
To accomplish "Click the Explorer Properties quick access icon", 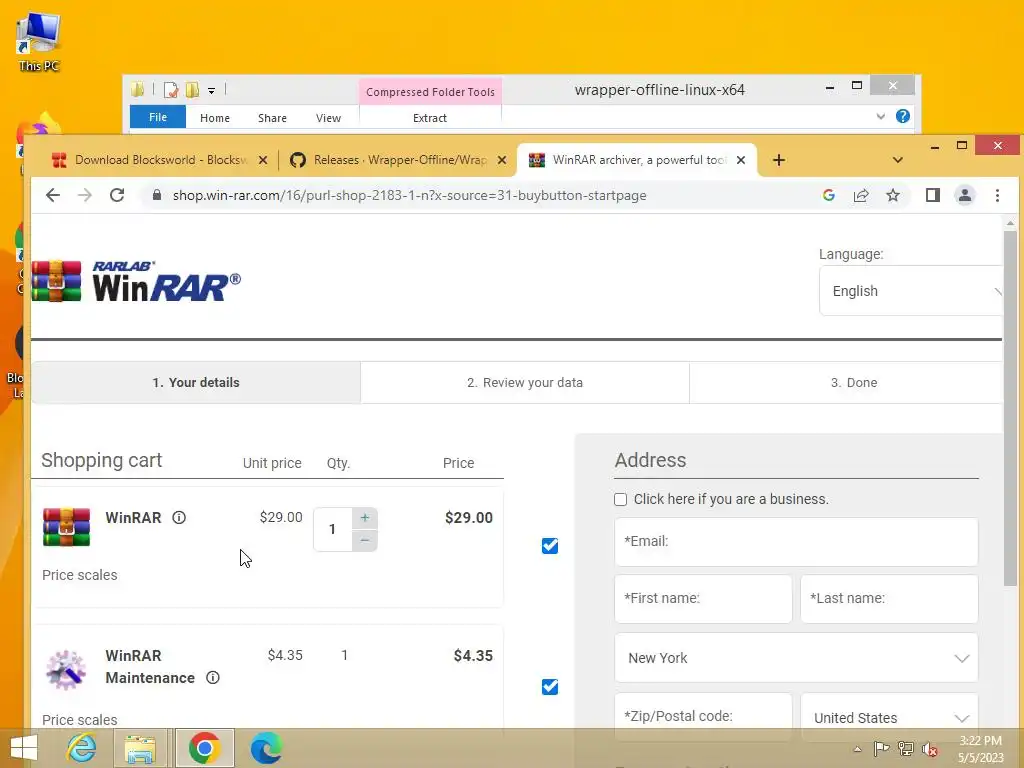I will (171, 89).
